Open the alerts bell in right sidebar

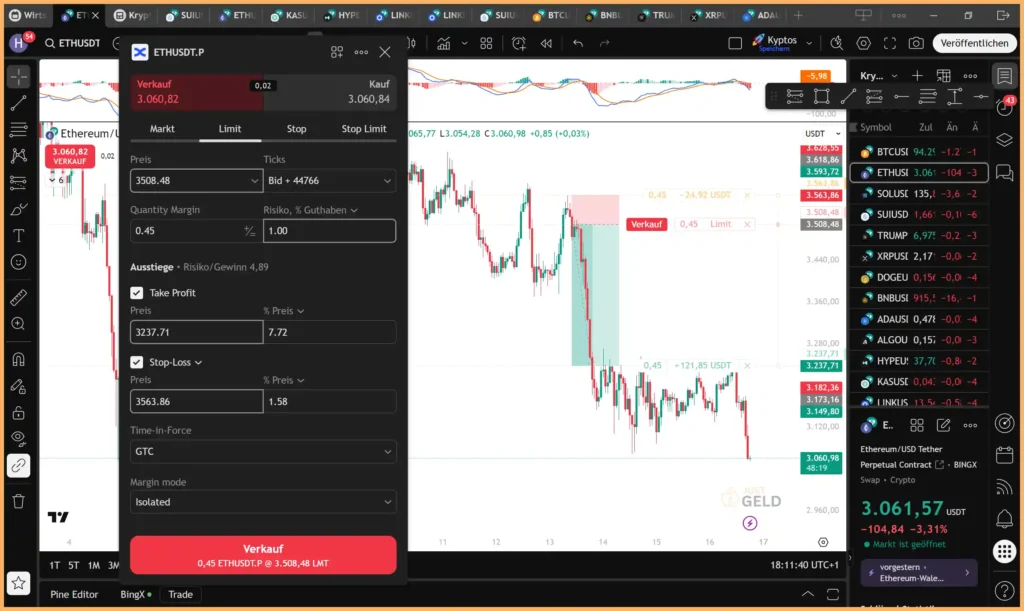(x=1004, y=518)
